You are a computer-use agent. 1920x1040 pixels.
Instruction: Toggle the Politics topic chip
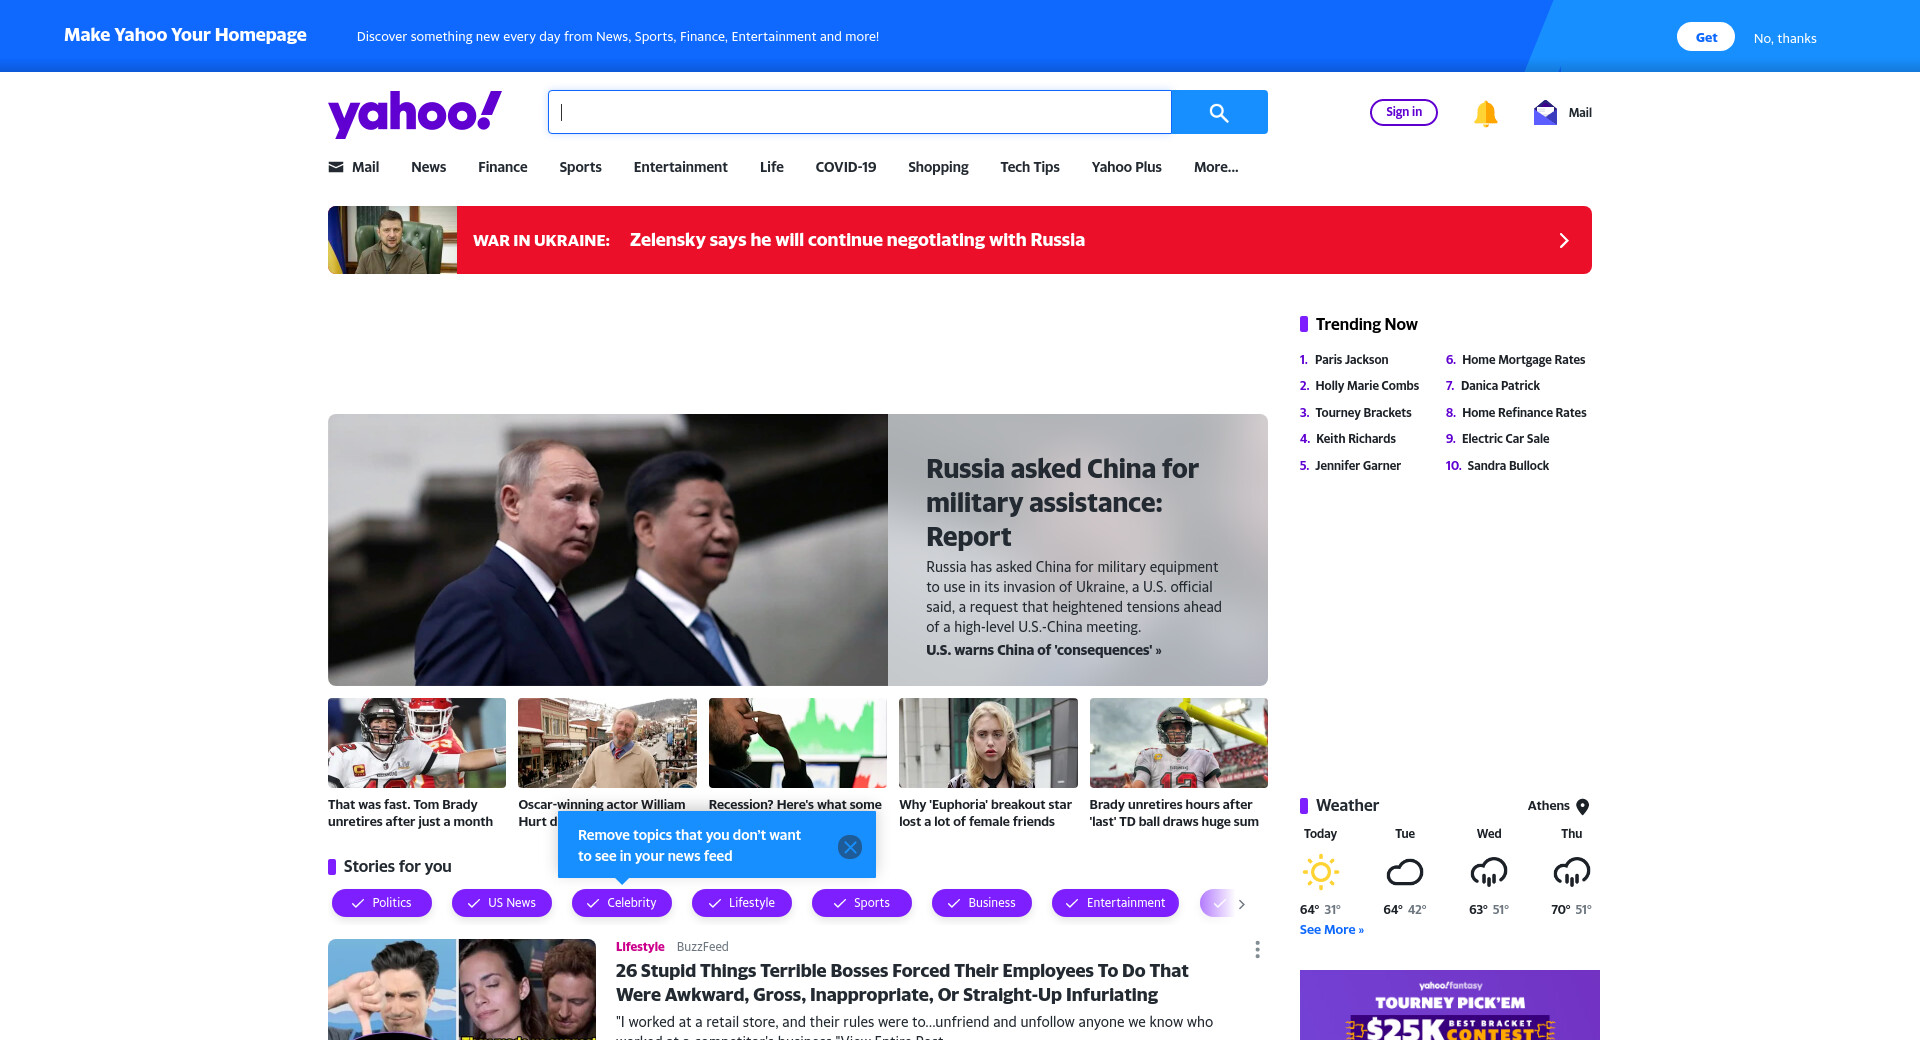[382, 903]
